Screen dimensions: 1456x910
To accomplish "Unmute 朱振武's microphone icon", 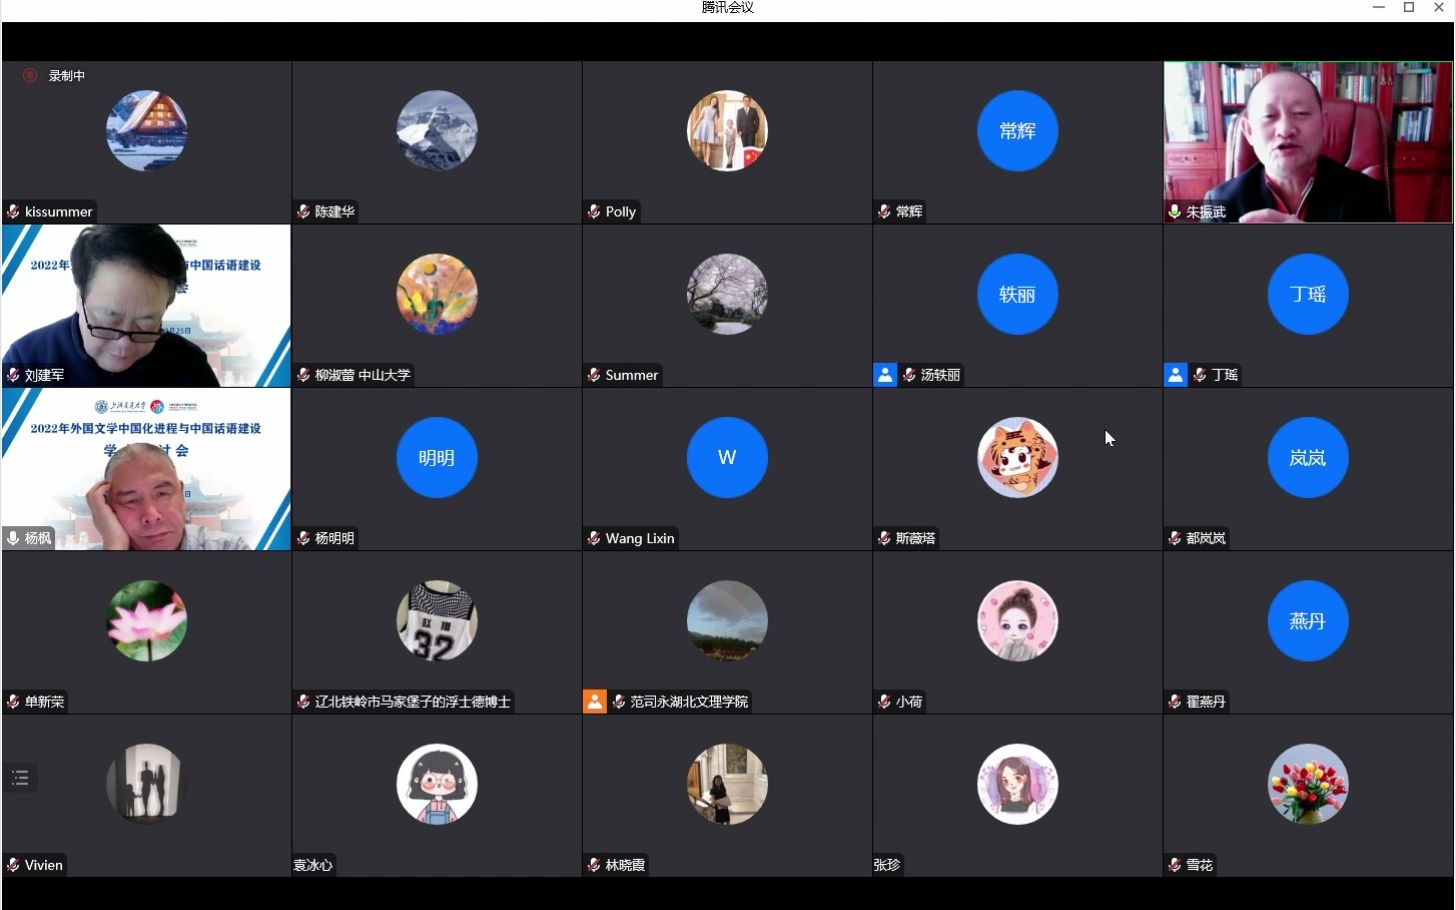I will tap(1173, 212).
